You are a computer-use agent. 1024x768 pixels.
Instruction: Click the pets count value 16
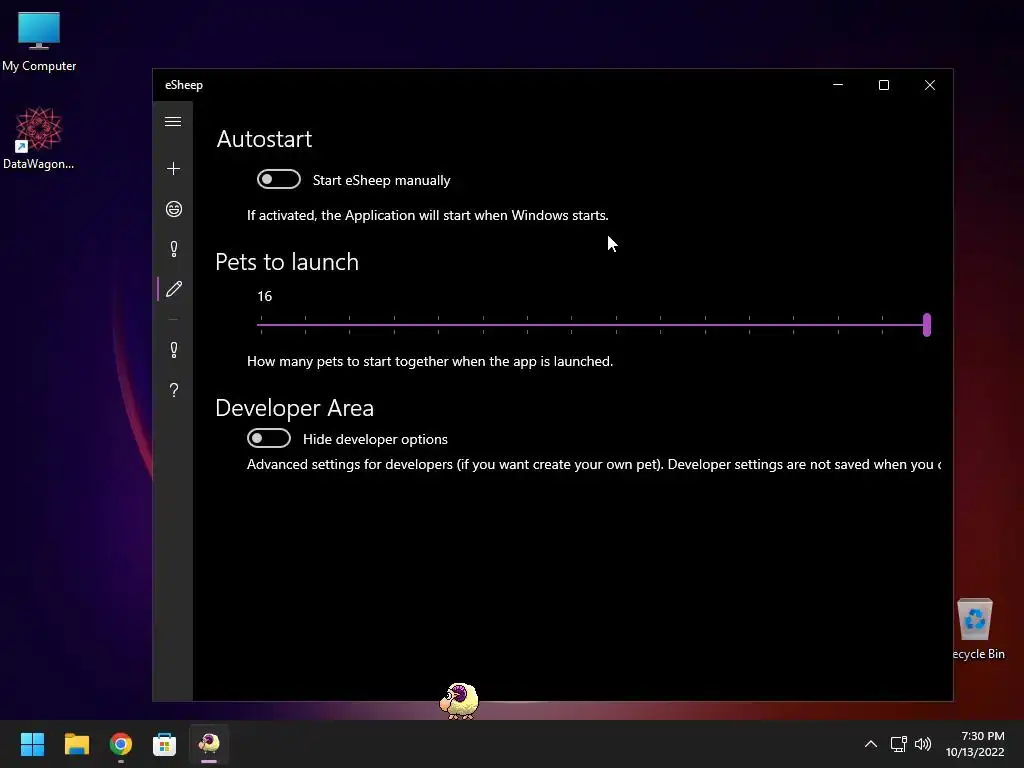(264, 296)
